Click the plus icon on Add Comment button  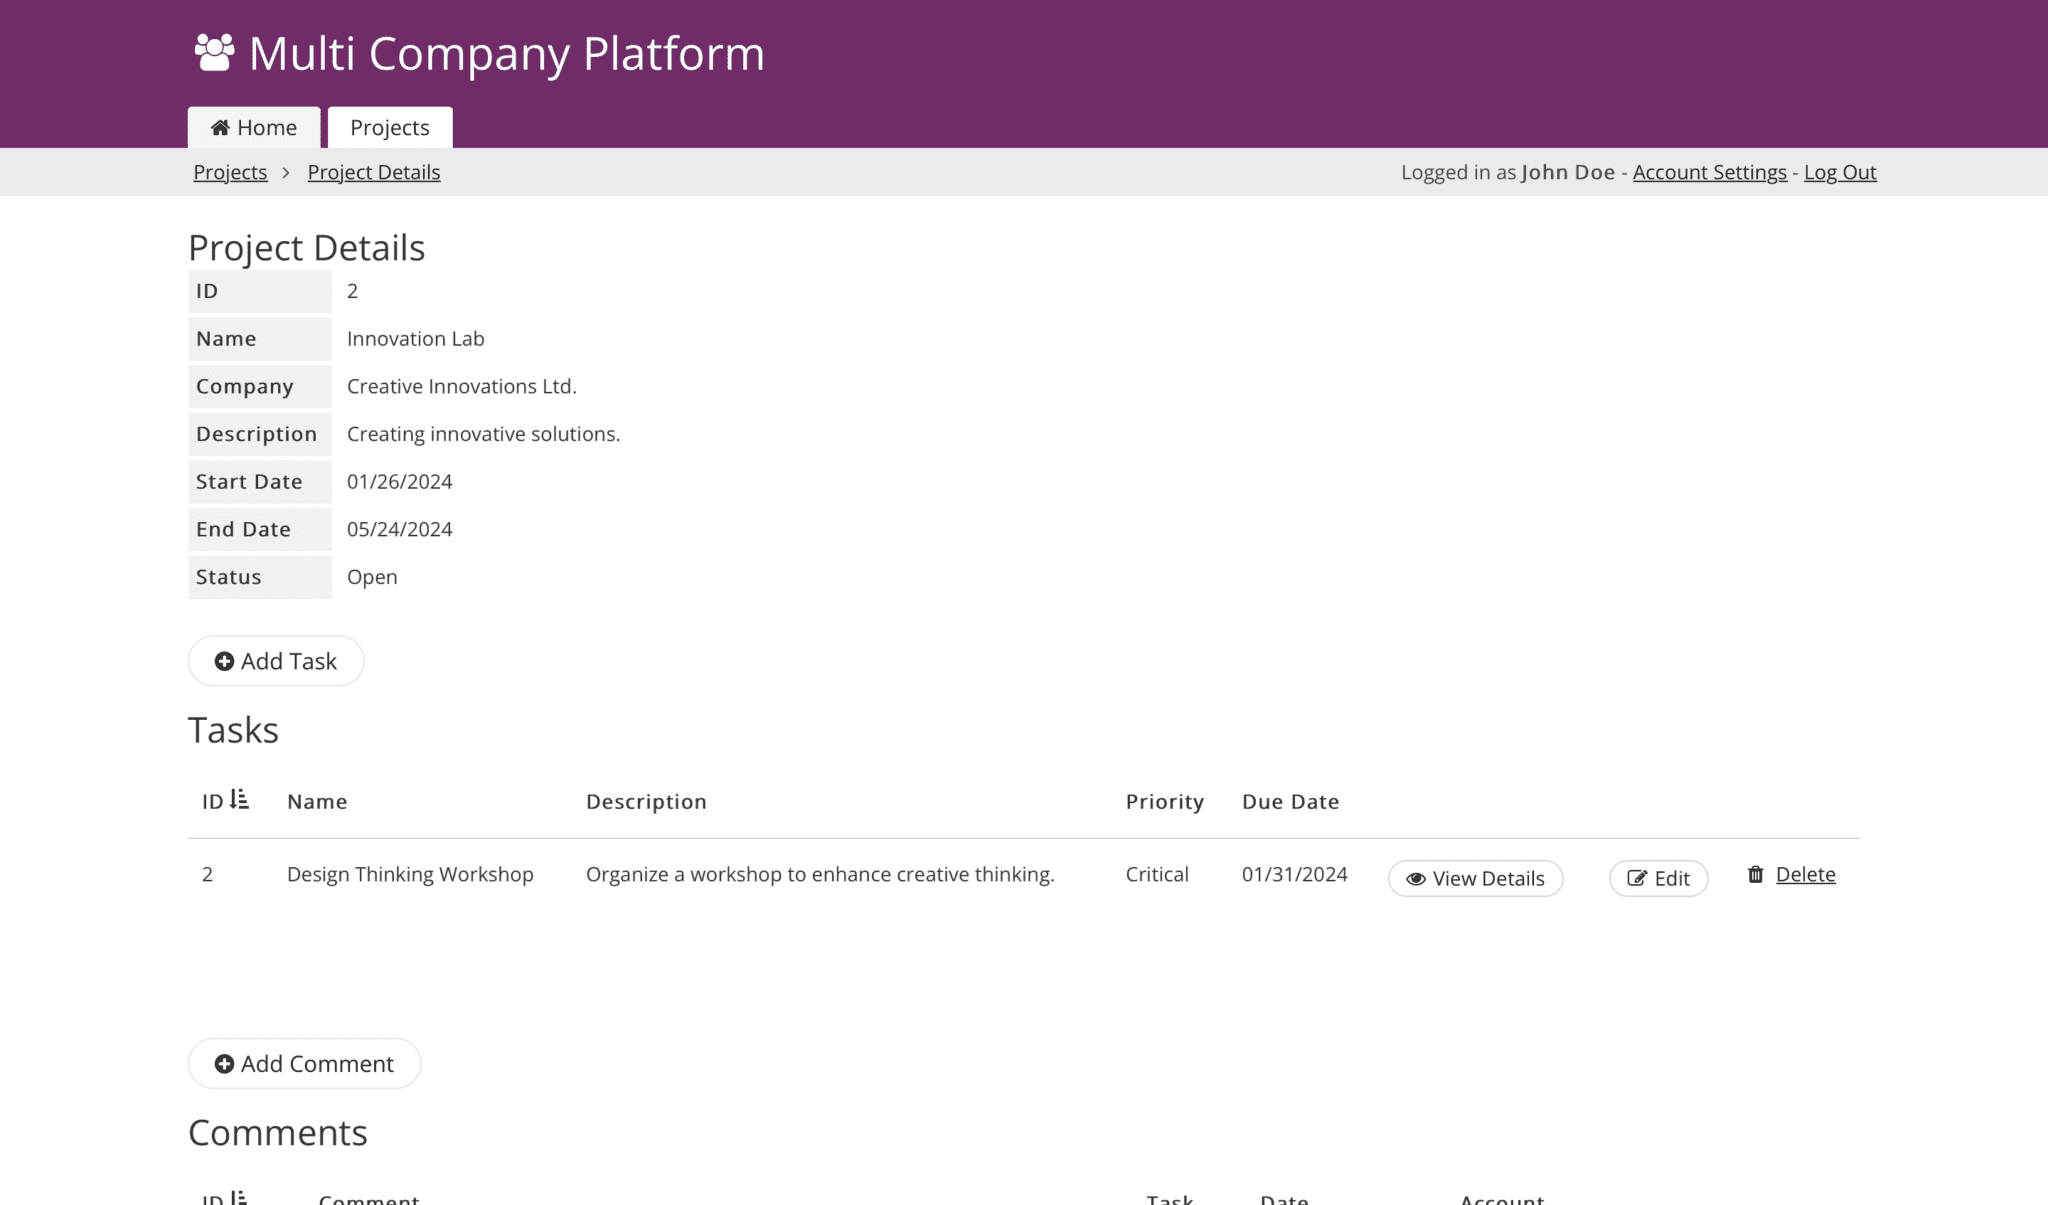click(x=224, y=1063)
